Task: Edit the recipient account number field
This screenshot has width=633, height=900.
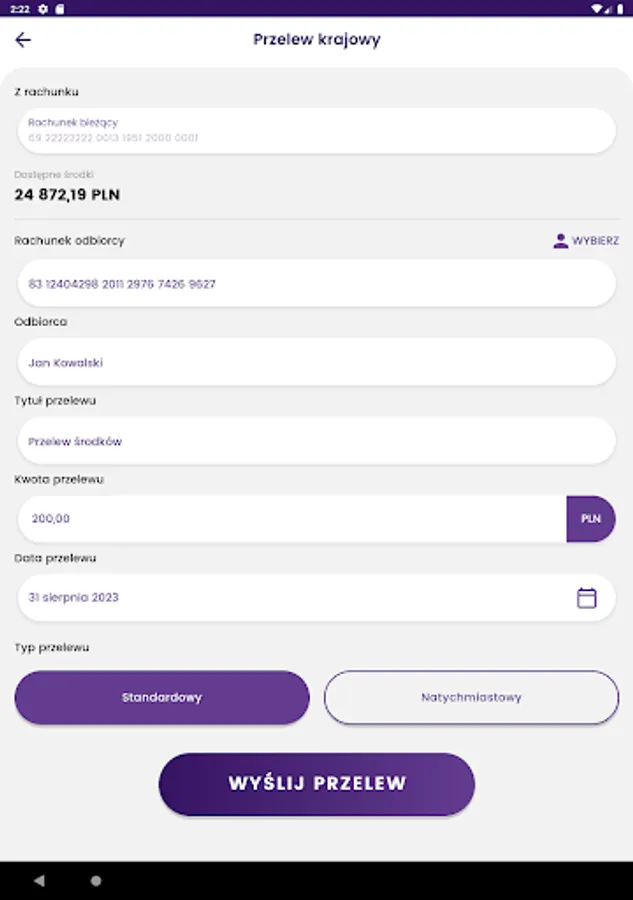Action: [x=317, y=284]
